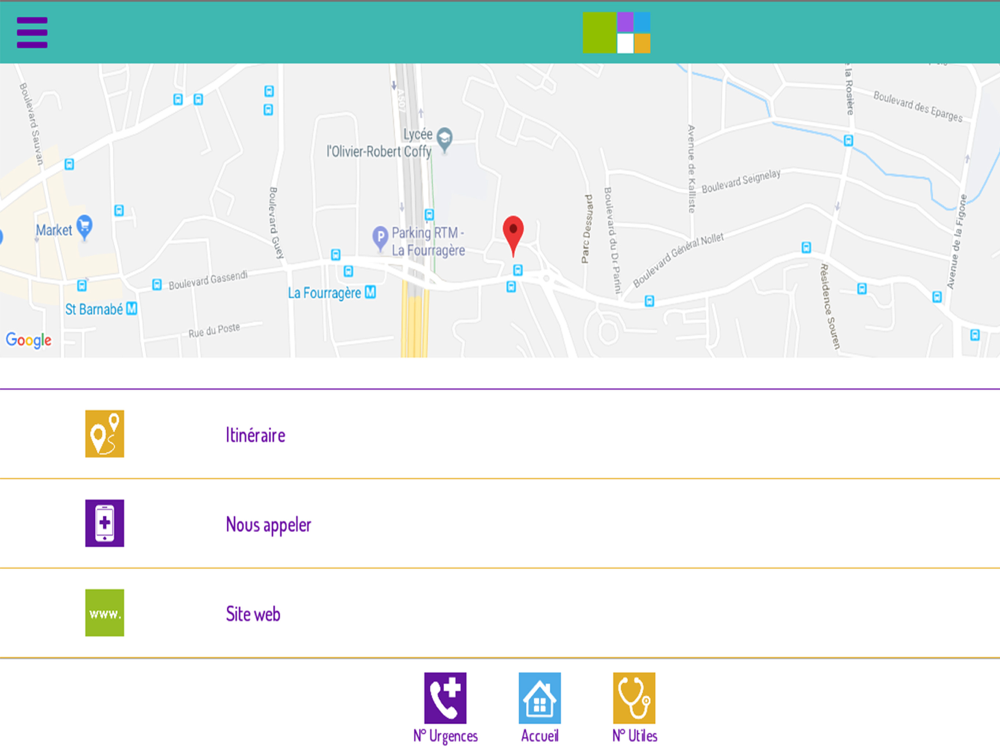The height and width of the screenshot is (750, 1000).
Task: Tap Parc Dessuard label on map
Action: pos(586,229)
